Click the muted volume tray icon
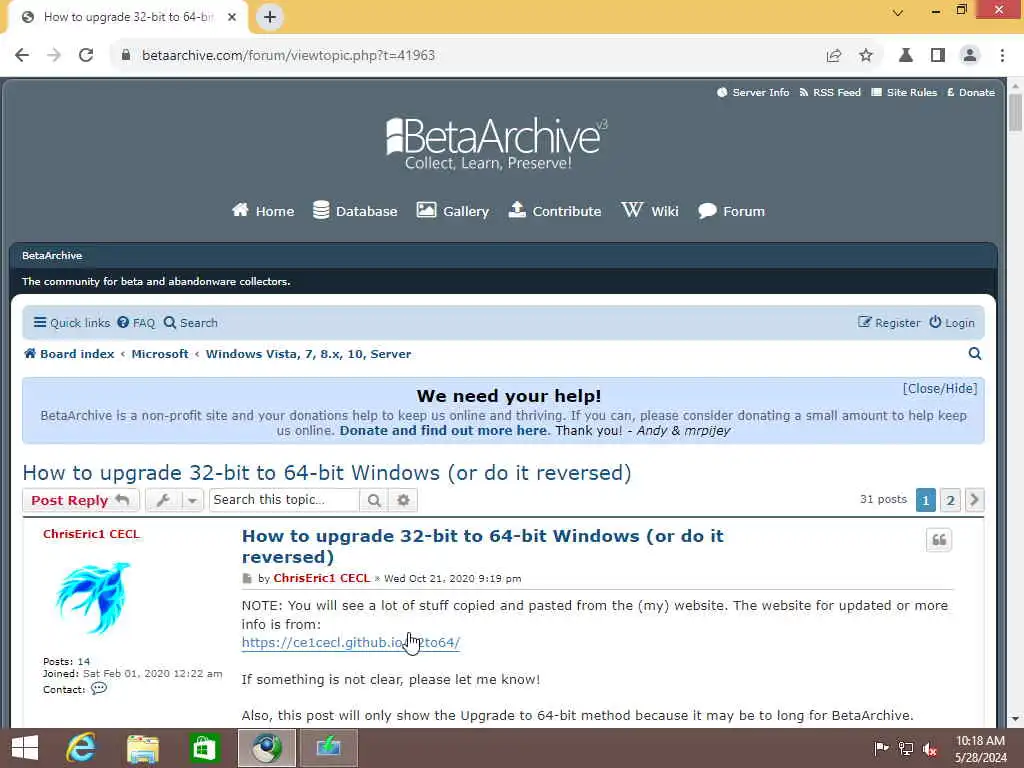This screenshot has height=768, width=1024. pos(930,749)
